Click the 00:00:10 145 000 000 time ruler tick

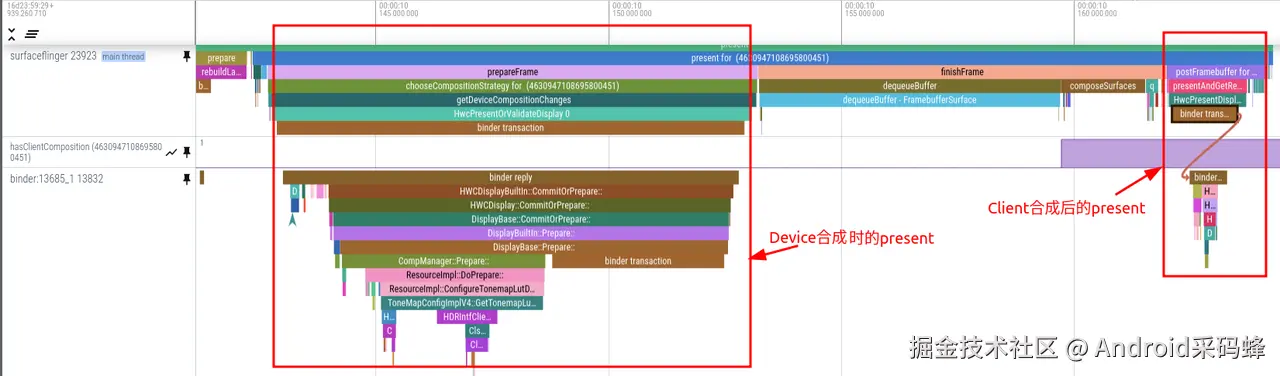point(398,10)
